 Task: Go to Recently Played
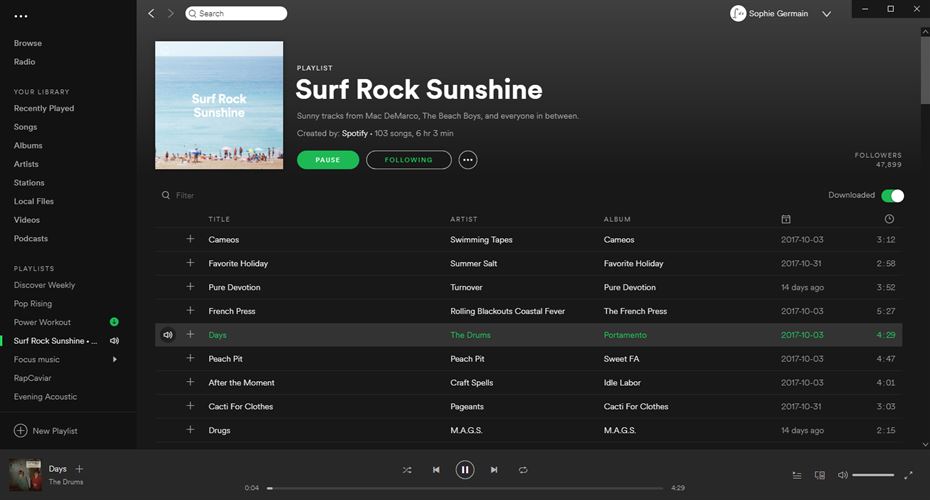(44, 109)
